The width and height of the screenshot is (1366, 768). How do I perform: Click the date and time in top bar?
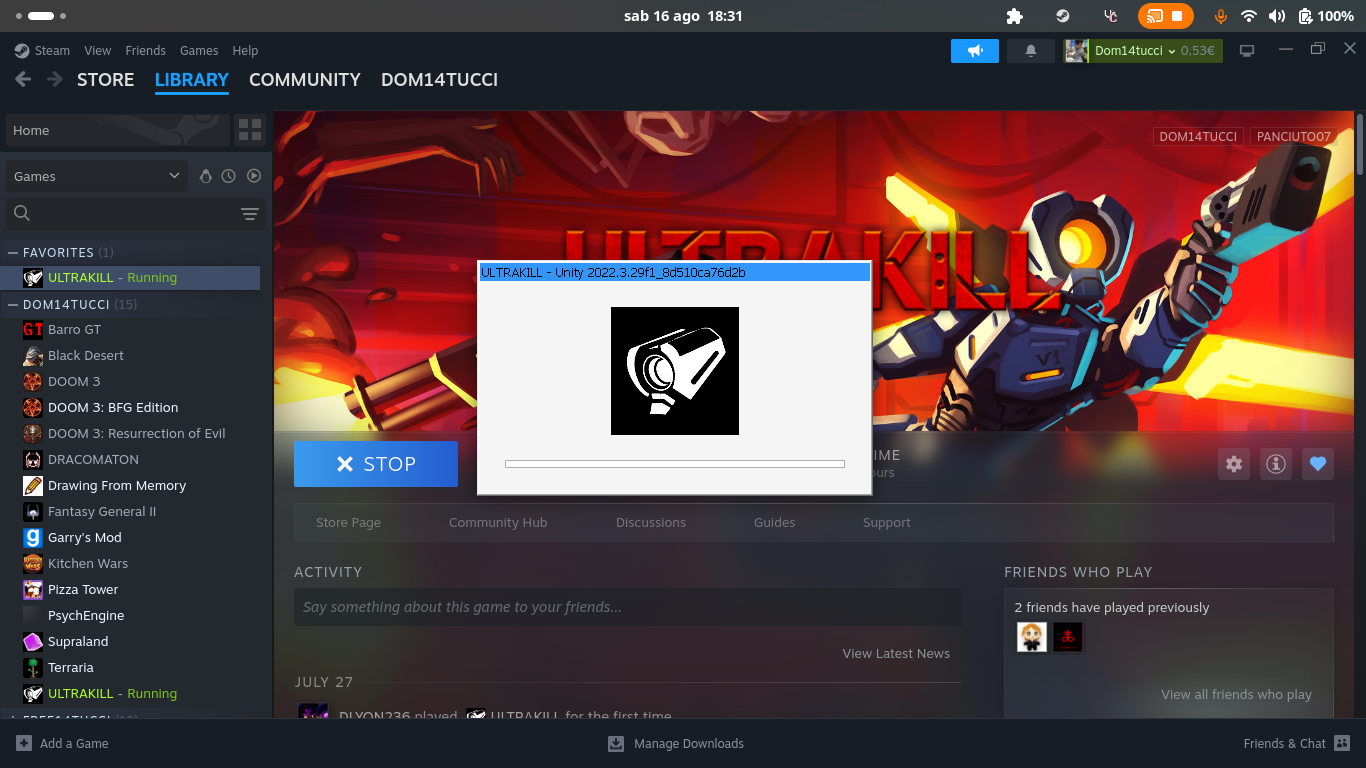(683, 16)
